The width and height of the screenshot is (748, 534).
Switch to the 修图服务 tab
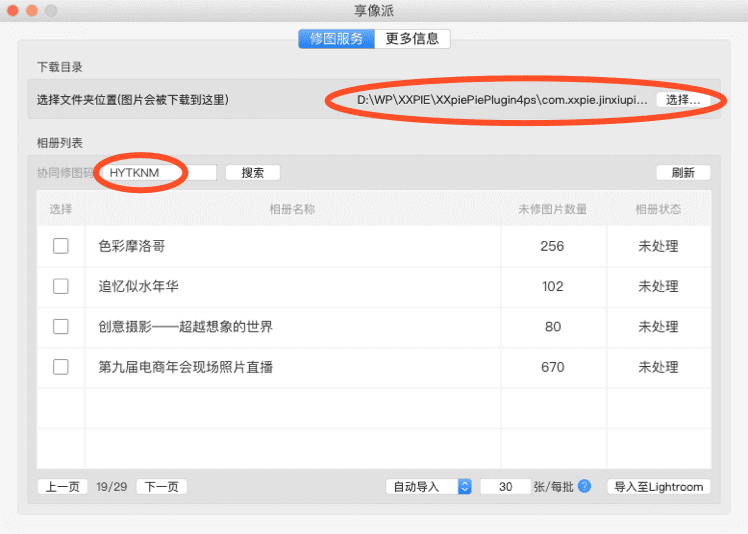pyautogui.click(x=337, y=39)
